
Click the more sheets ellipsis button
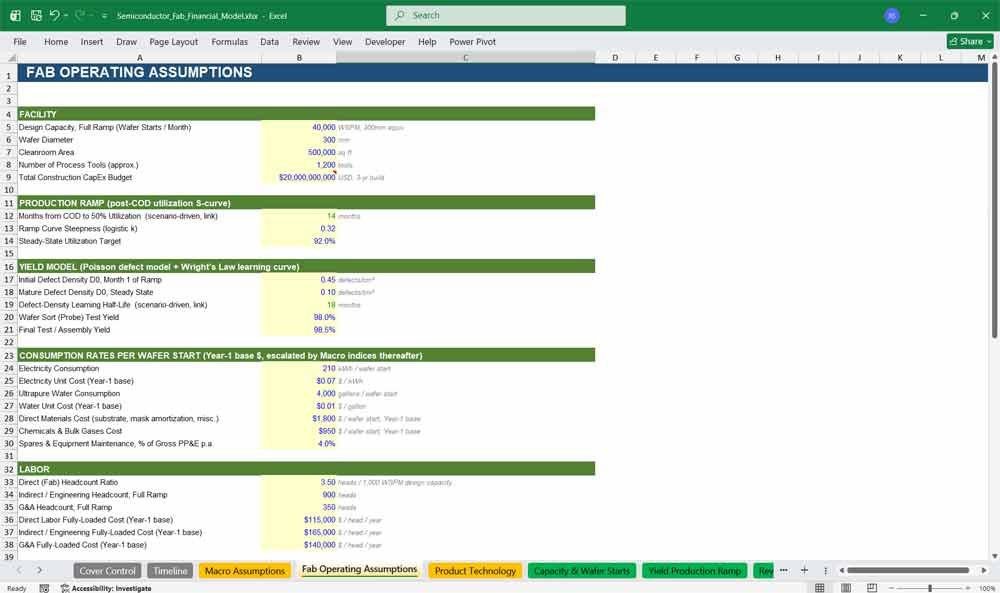coord(784,570)
